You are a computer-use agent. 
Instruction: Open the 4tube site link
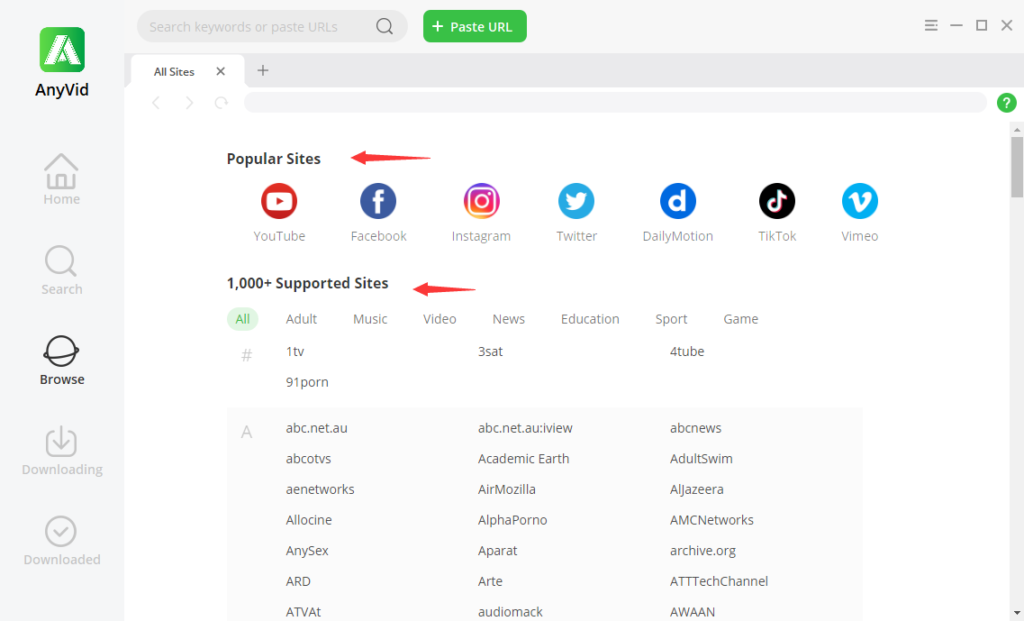coord(687,351)
